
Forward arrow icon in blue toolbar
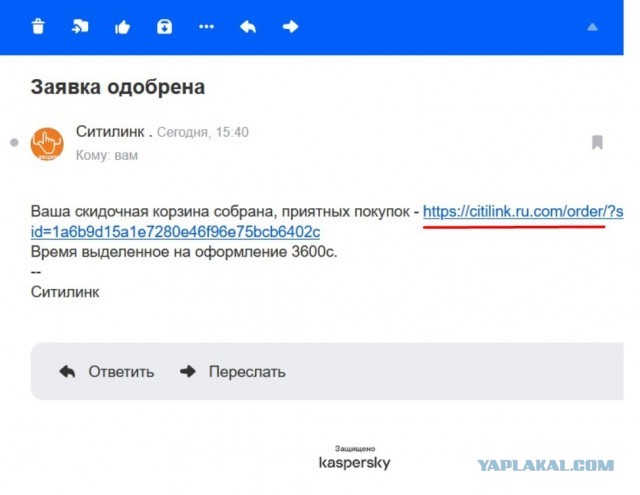pos(290,27)
